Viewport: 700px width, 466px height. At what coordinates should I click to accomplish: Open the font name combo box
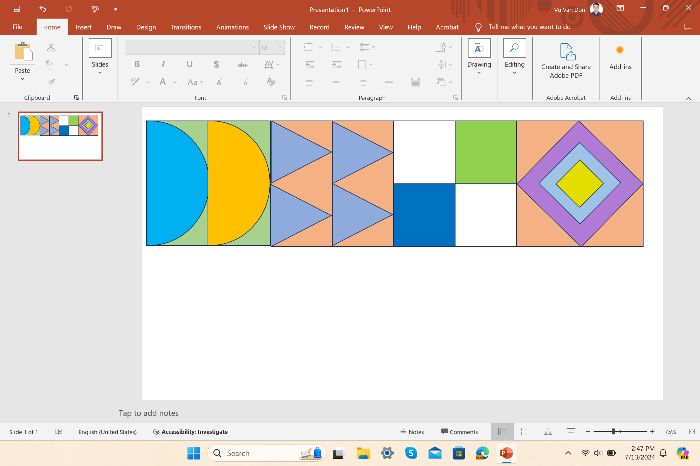192,47
